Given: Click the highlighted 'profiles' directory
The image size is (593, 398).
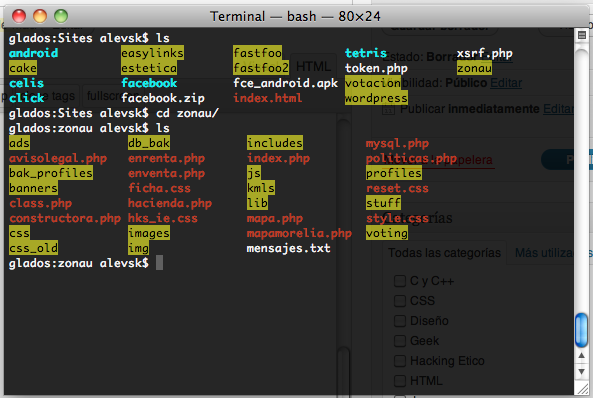Looking at the screenshot, I should [394, 173].
